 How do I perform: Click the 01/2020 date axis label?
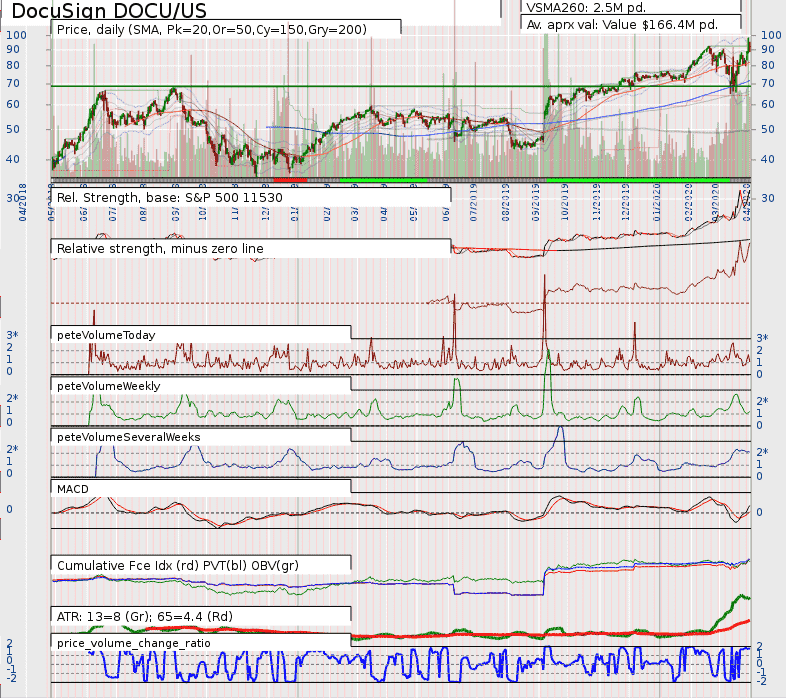[657, 203]
